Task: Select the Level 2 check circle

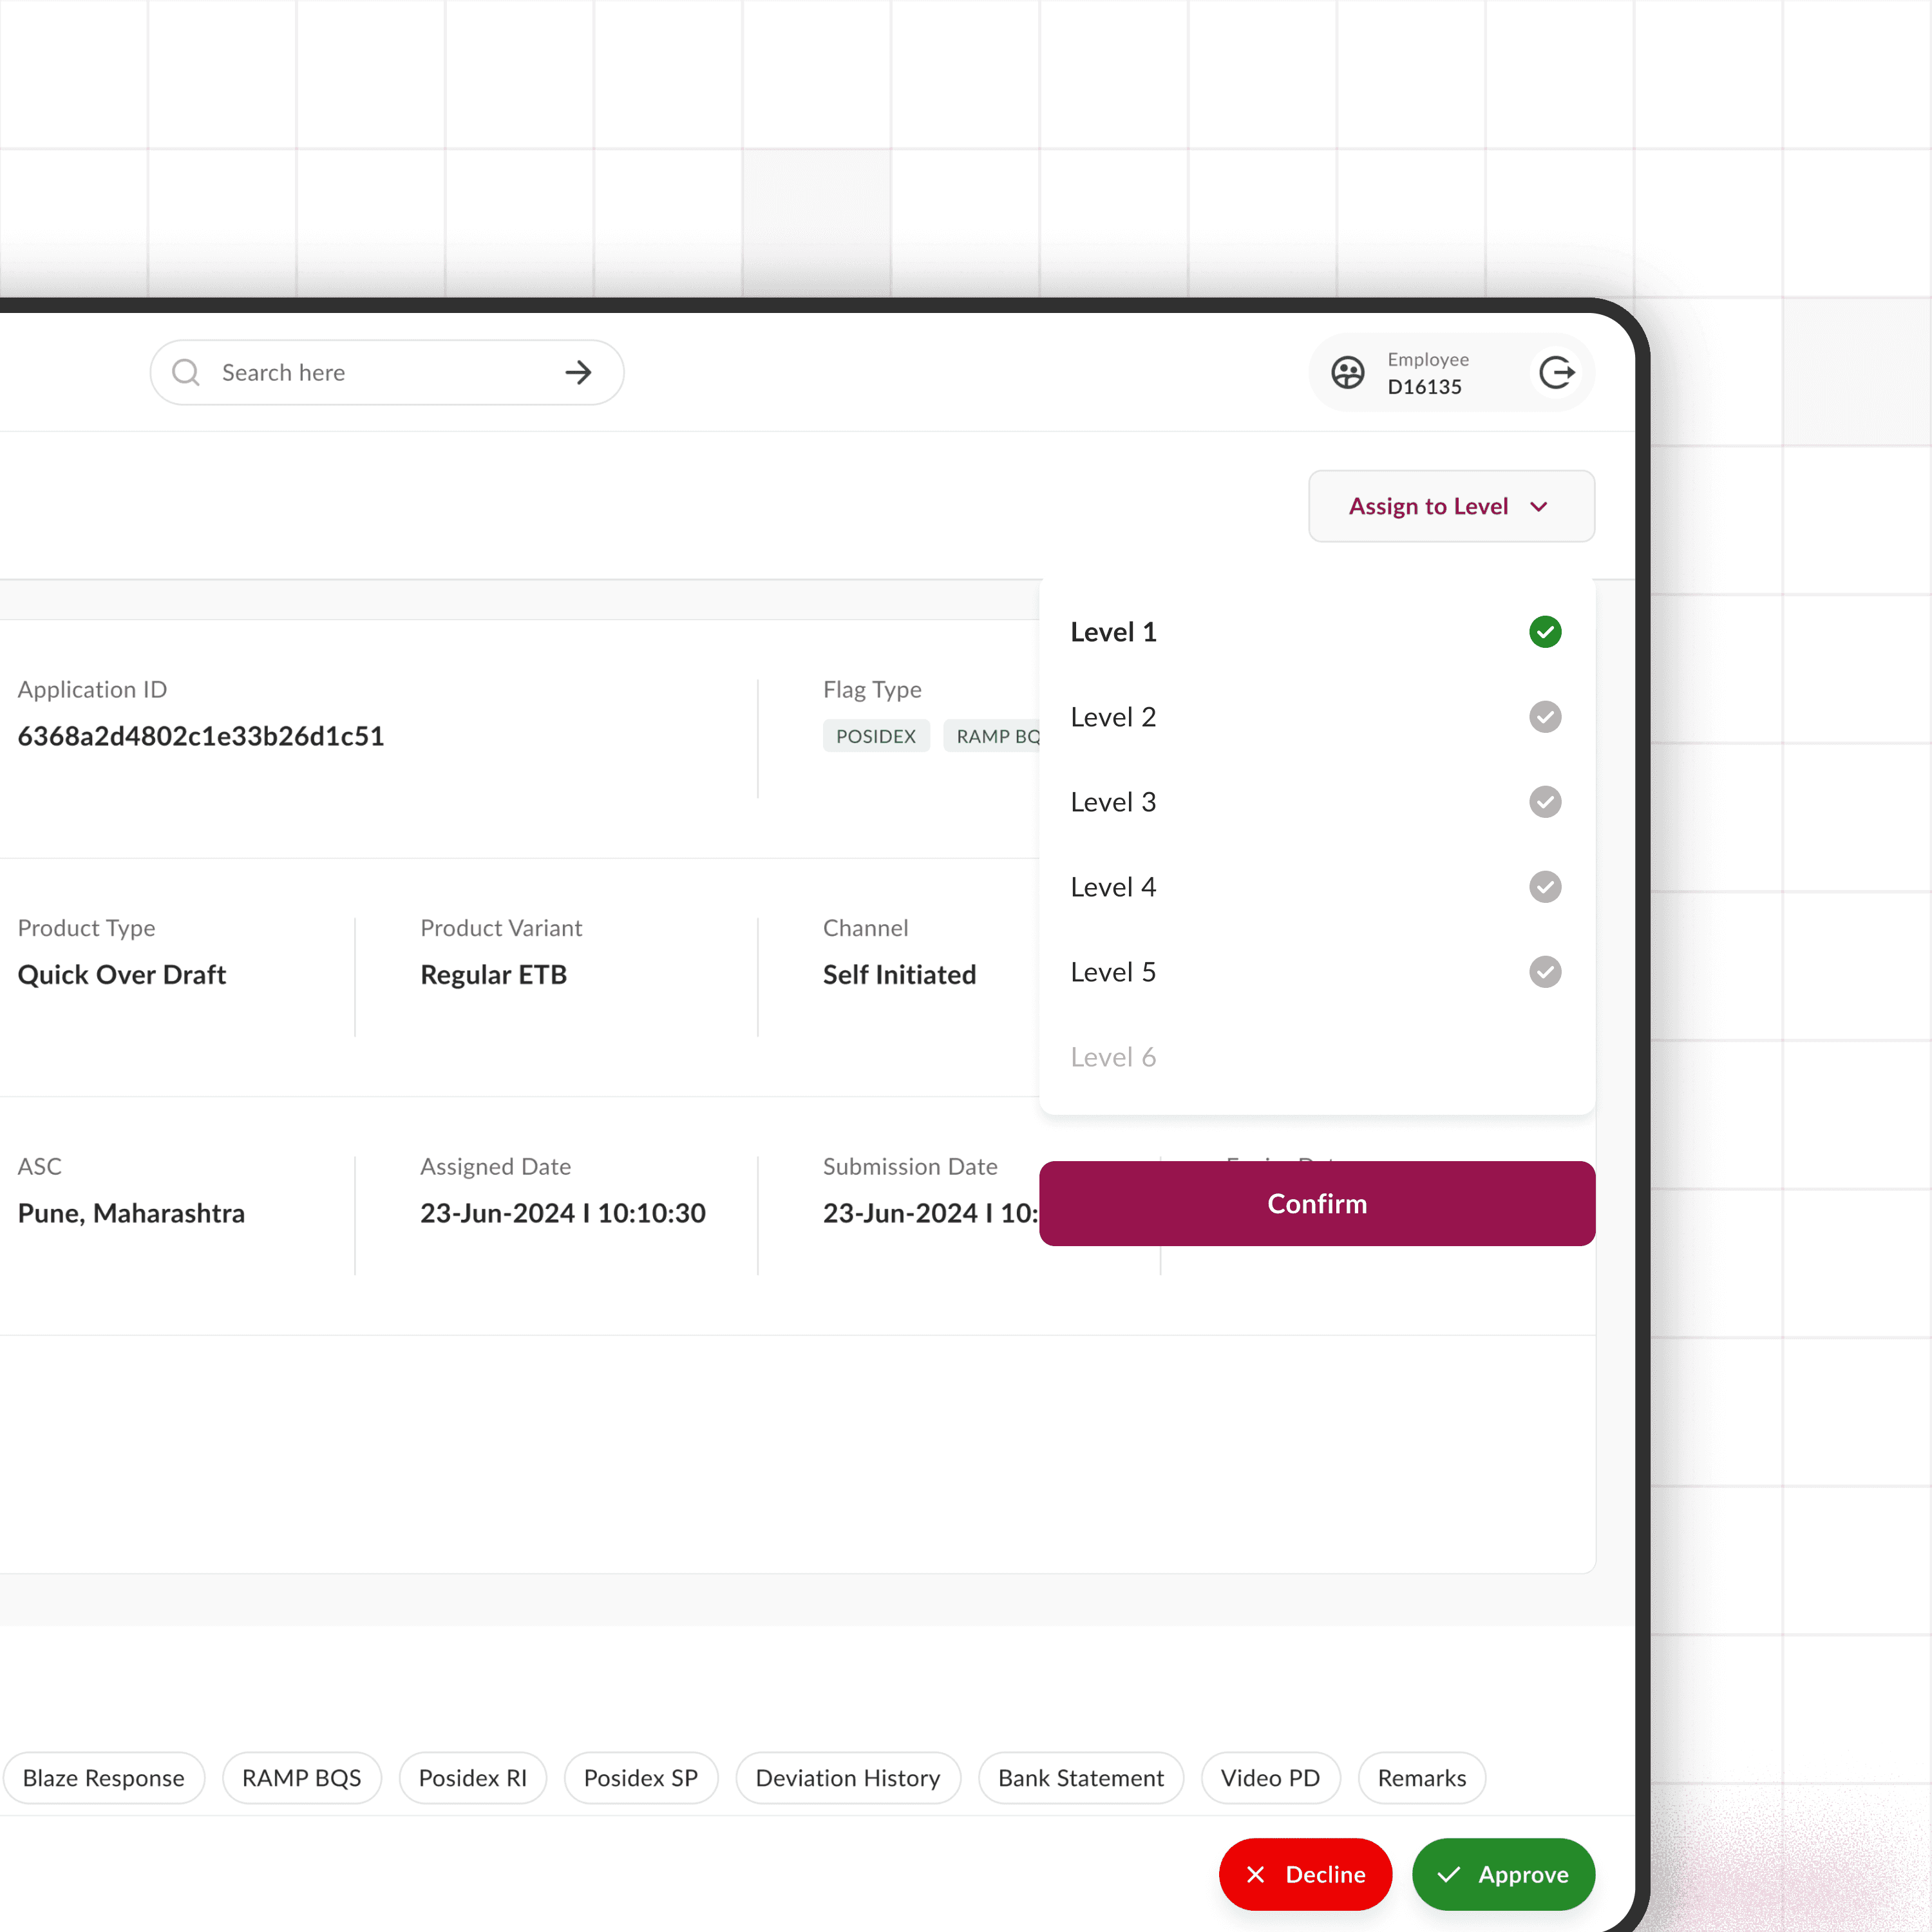Action: 1544,716
